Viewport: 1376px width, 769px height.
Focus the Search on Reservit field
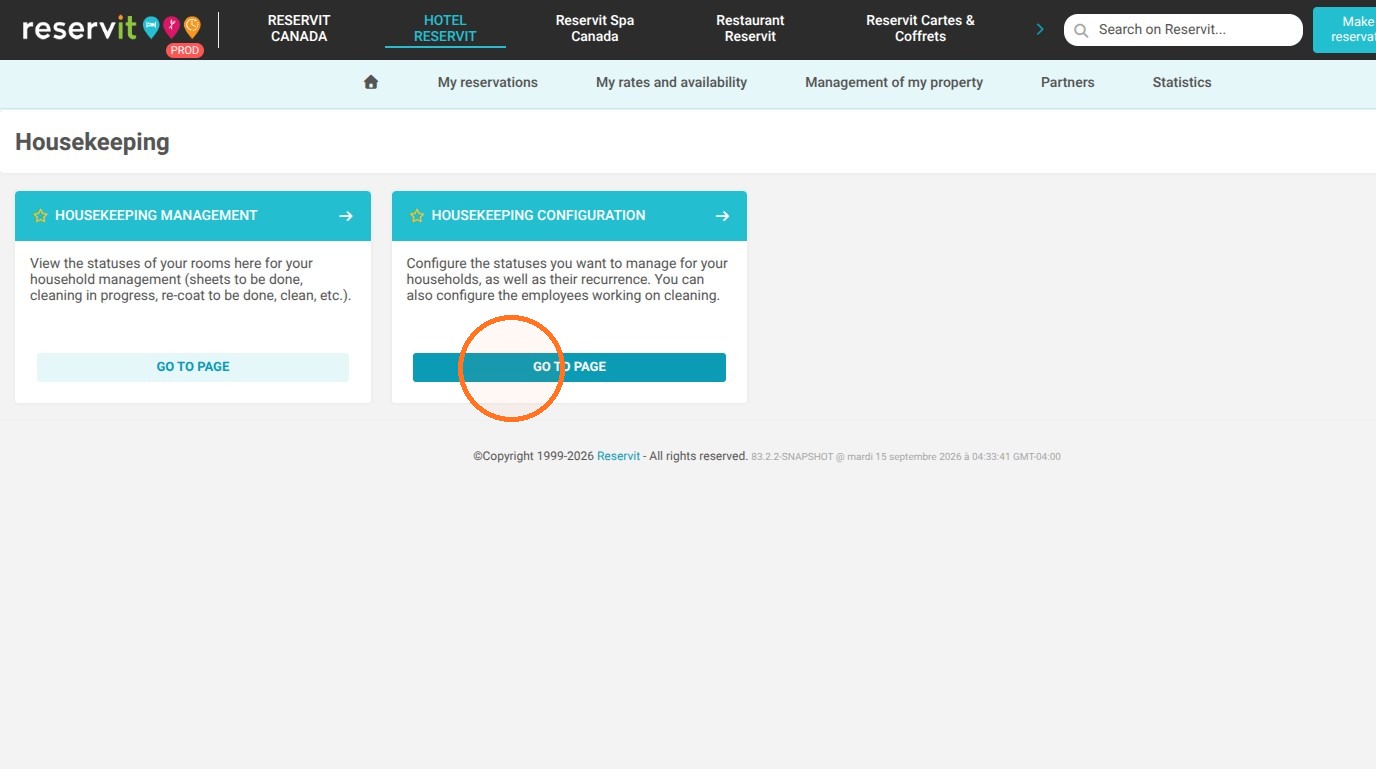pos(1183,30)
